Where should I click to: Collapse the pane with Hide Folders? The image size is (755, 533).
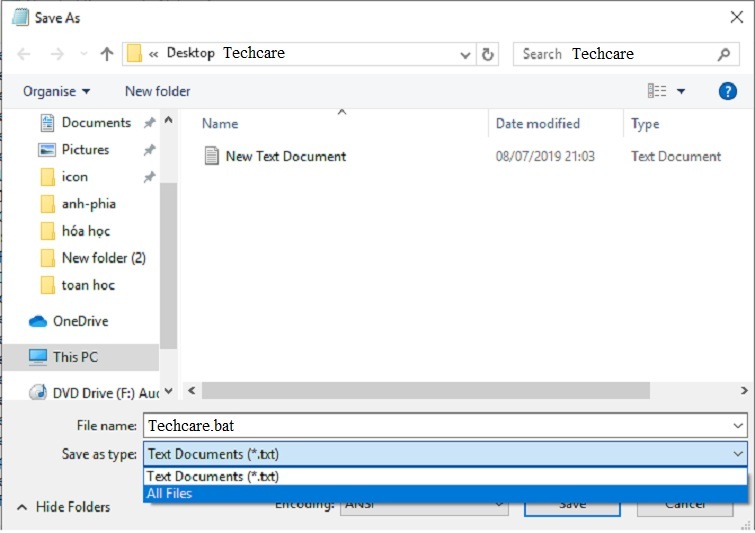[63, 507]
